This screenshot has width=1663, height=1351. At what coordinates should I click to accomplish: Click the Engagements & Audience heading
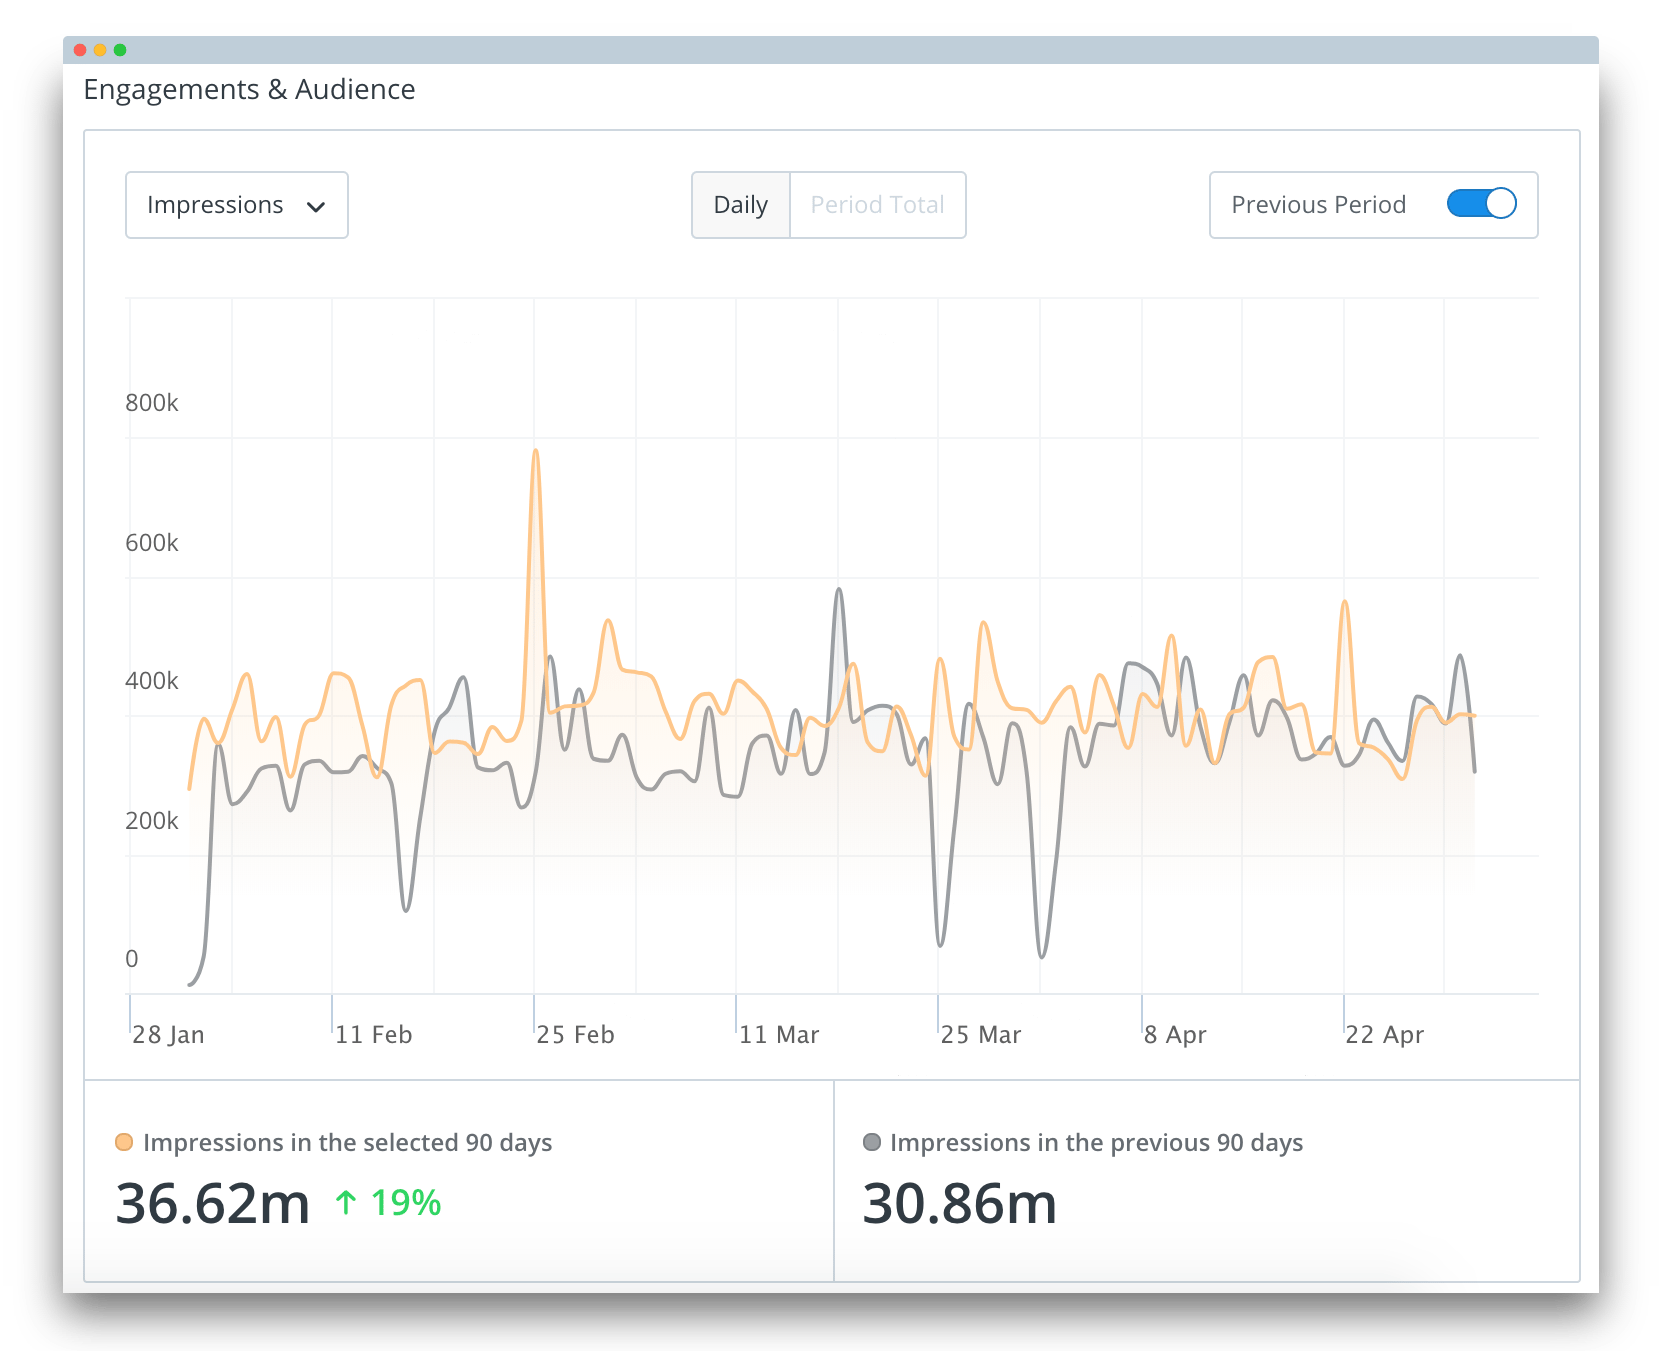250,89
